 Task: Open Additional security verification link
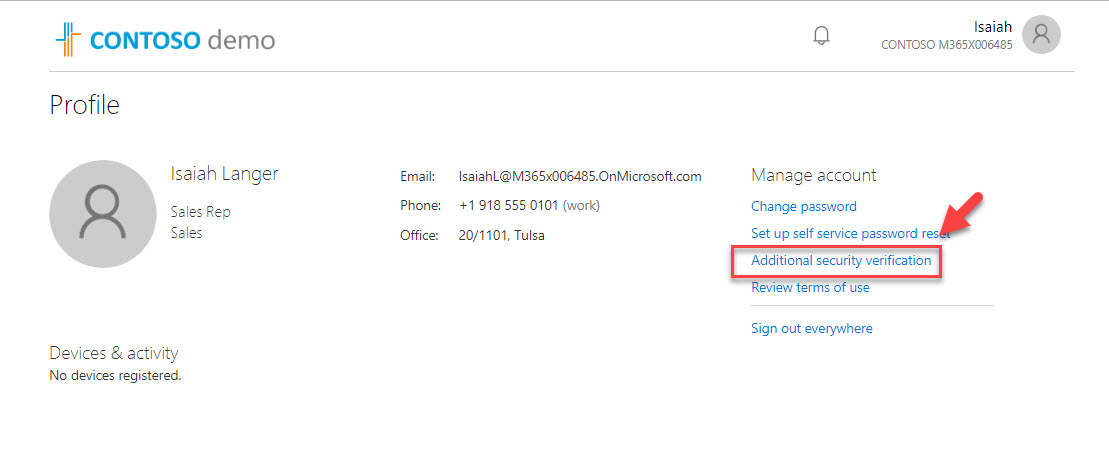point(841,260)
